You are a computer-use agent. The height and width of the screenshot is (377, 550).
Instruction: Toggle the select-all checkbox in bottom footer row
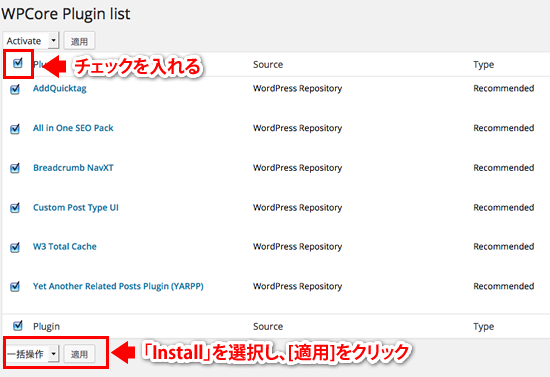[x=18, y=326]
